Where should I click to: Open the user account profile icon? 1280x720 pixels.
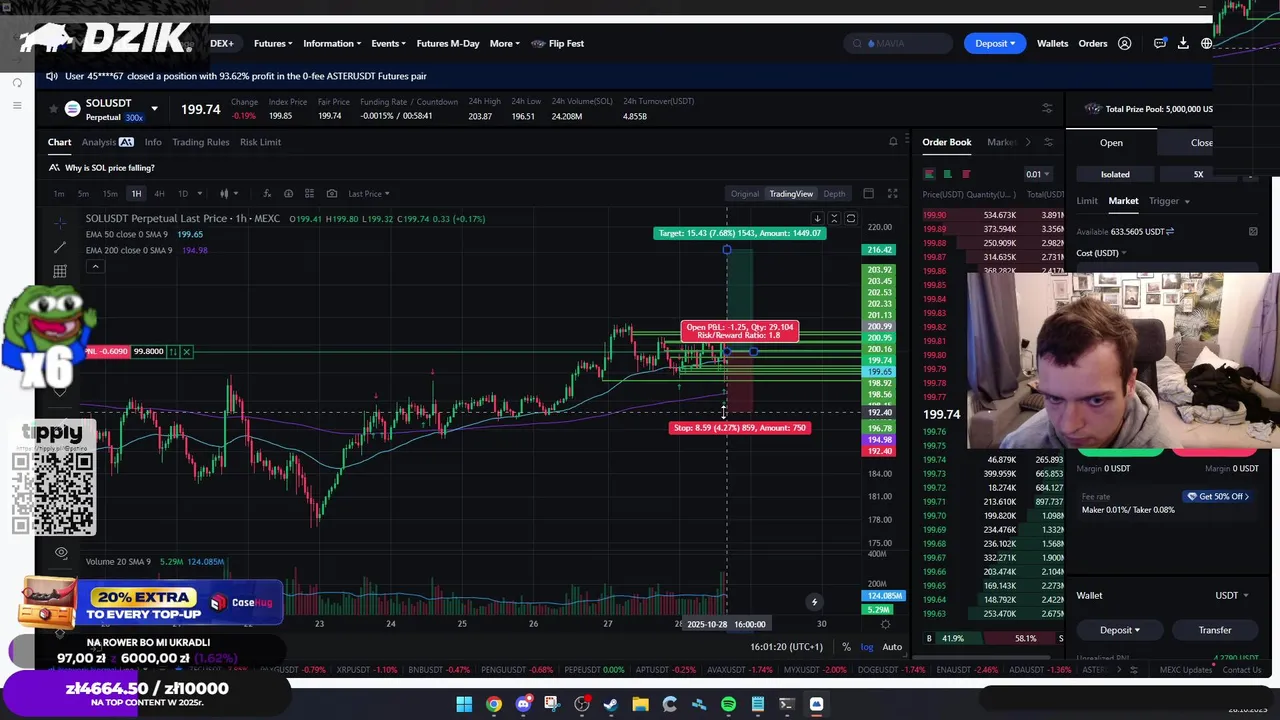[x=1124, y=43]
